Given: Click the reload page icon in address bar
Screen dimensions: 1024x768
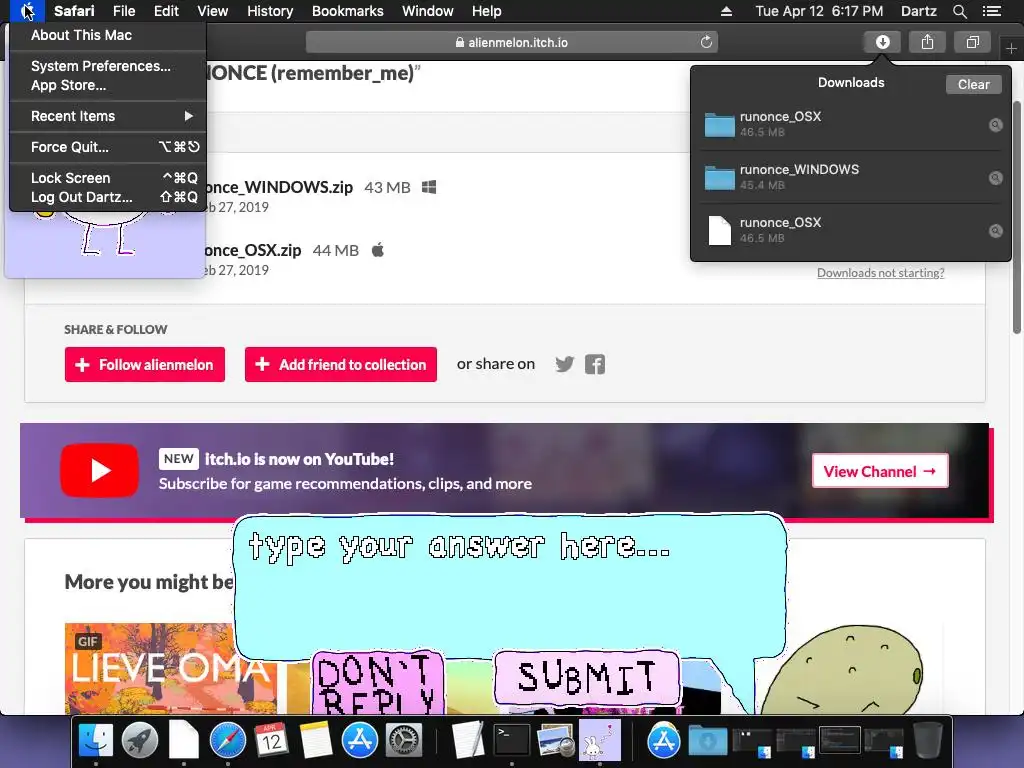Looking at the screenshot, I should point(706,42).
